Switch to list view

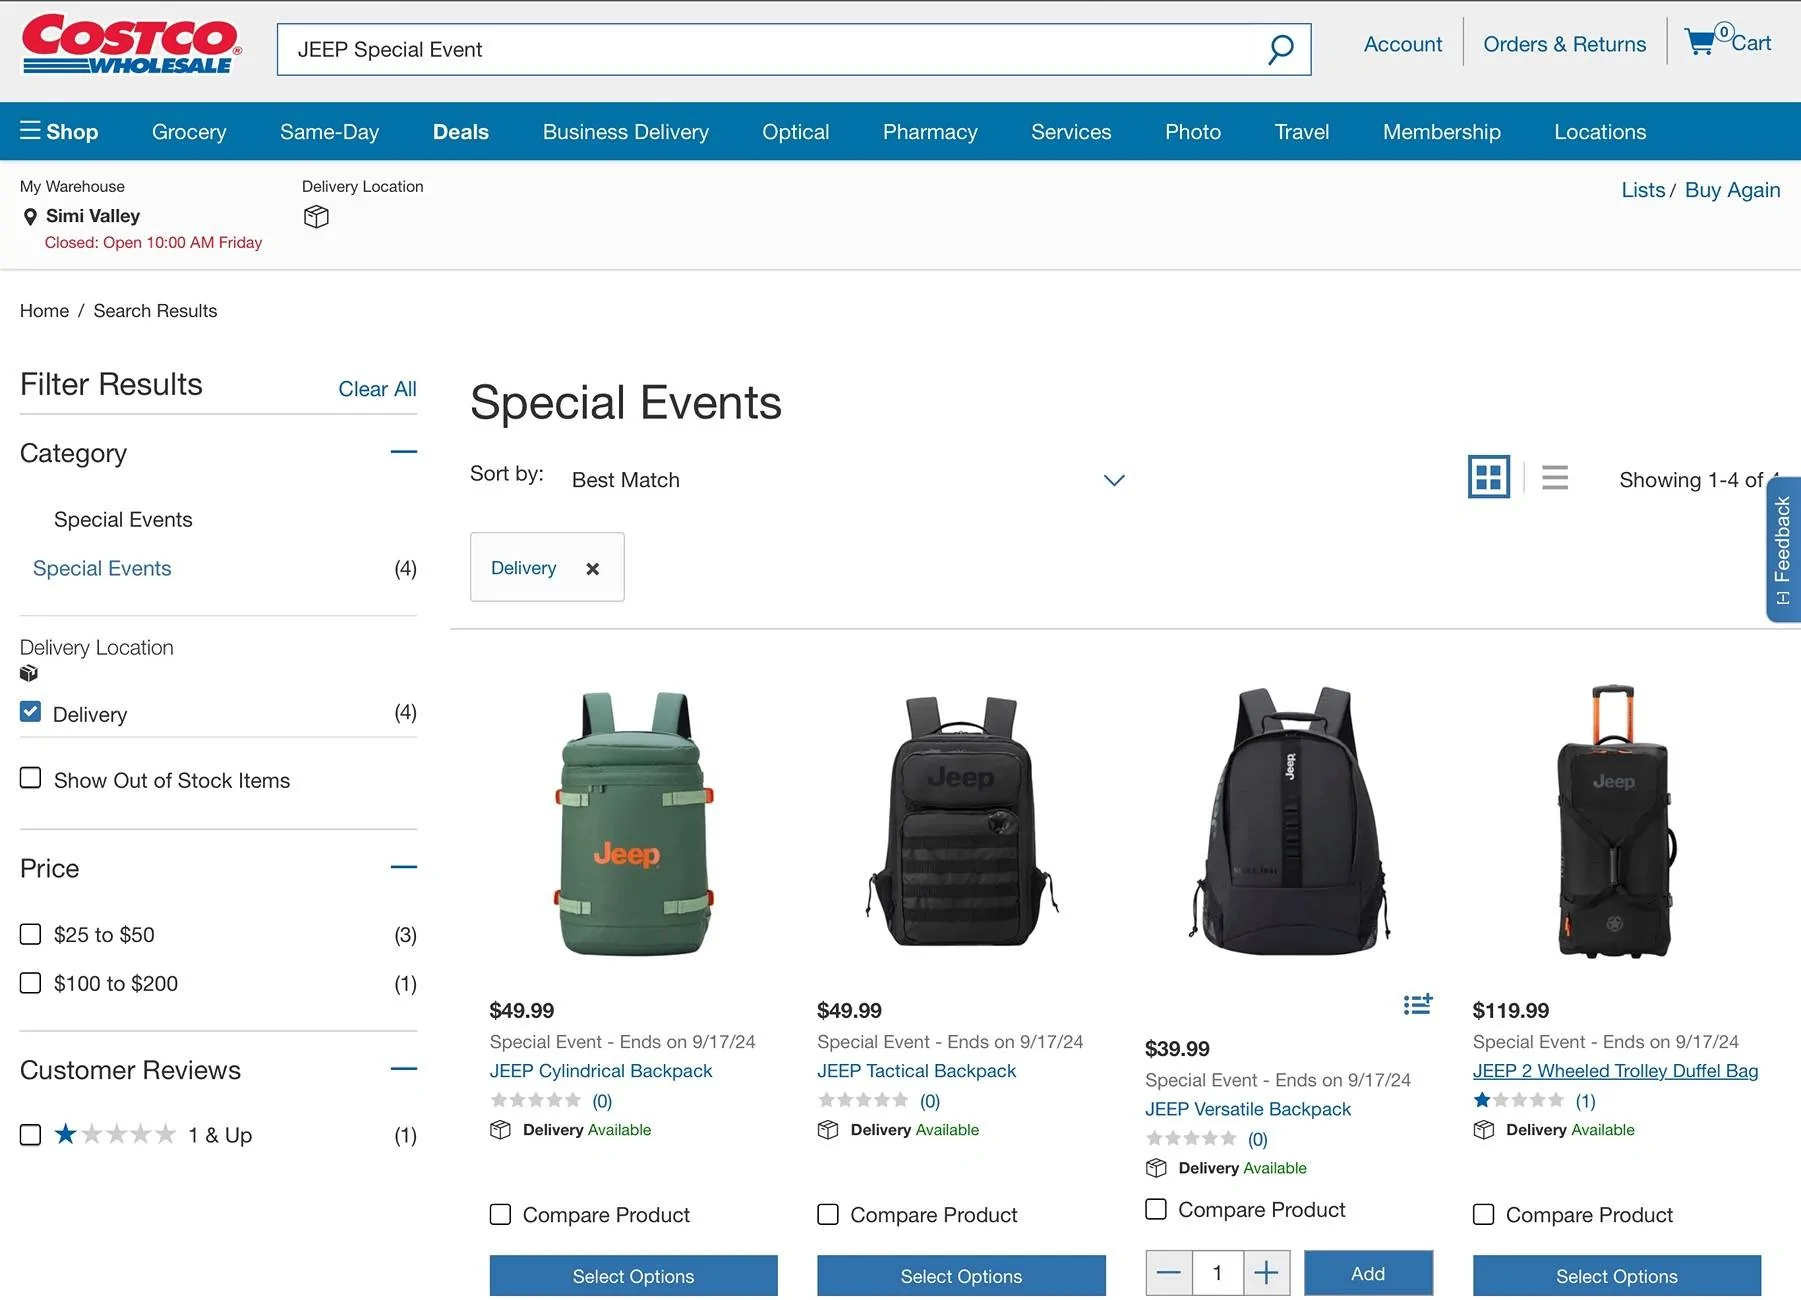[x=1554, y=477]
